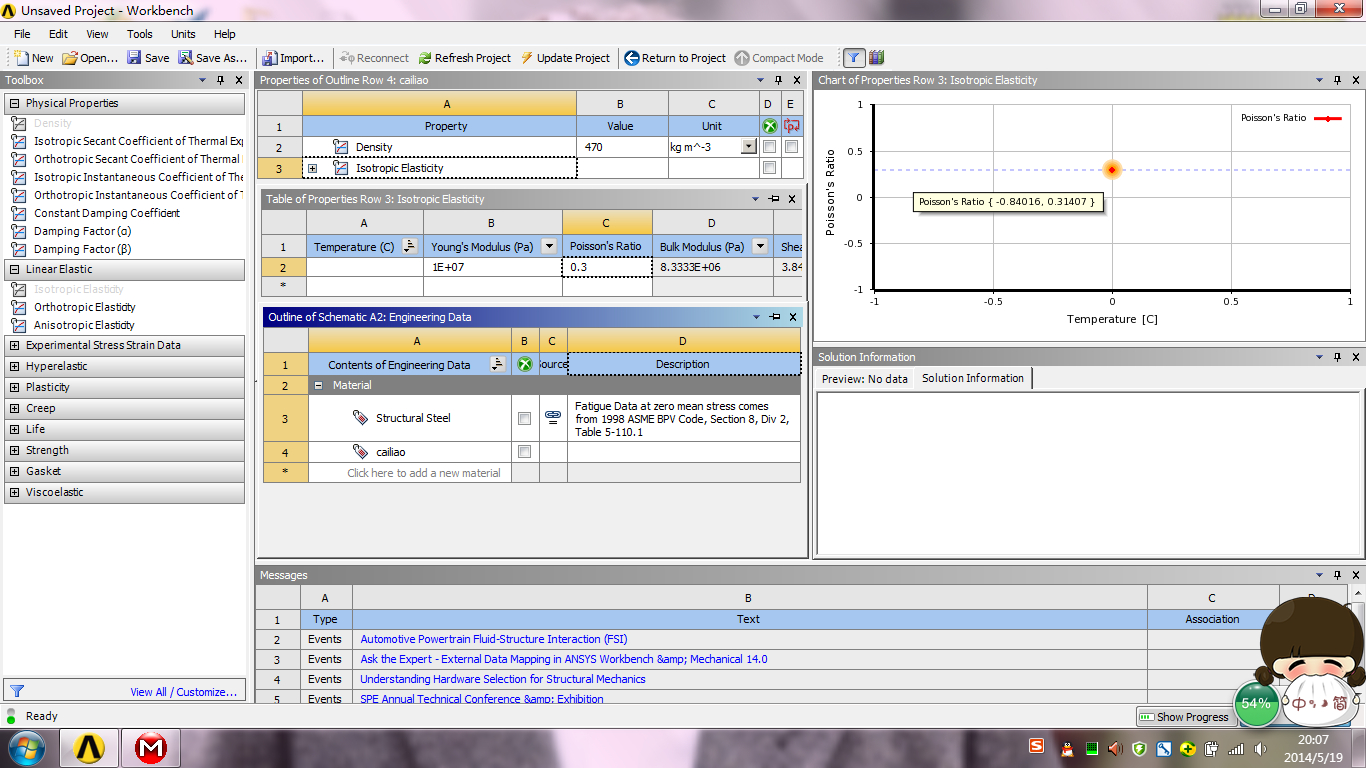Click the Show Progress button
1366x768 pixels.
1185,717
